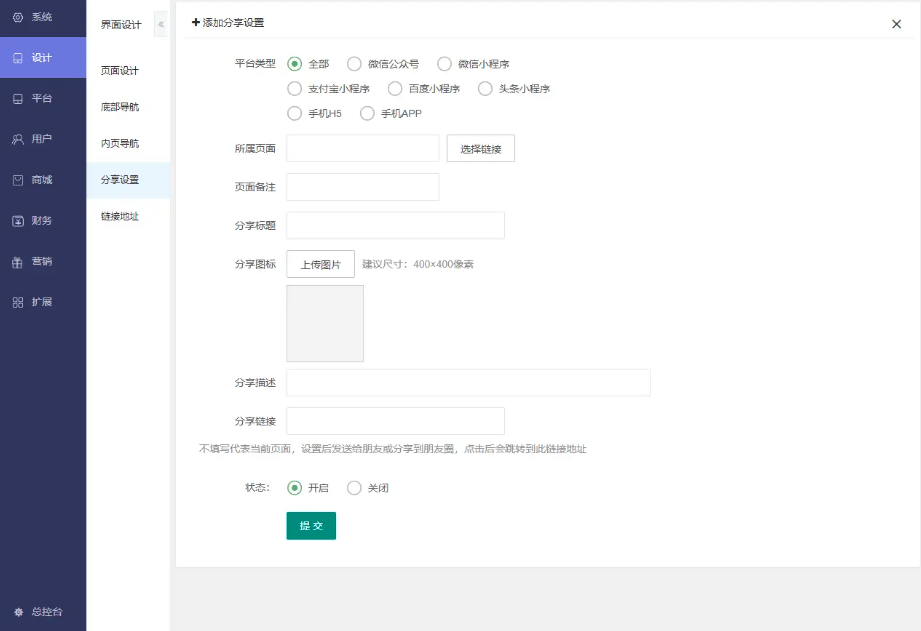Select 头条小程序 platform radio
The width and height of the screenshot is (921, 631).
[x=485, y=89]
